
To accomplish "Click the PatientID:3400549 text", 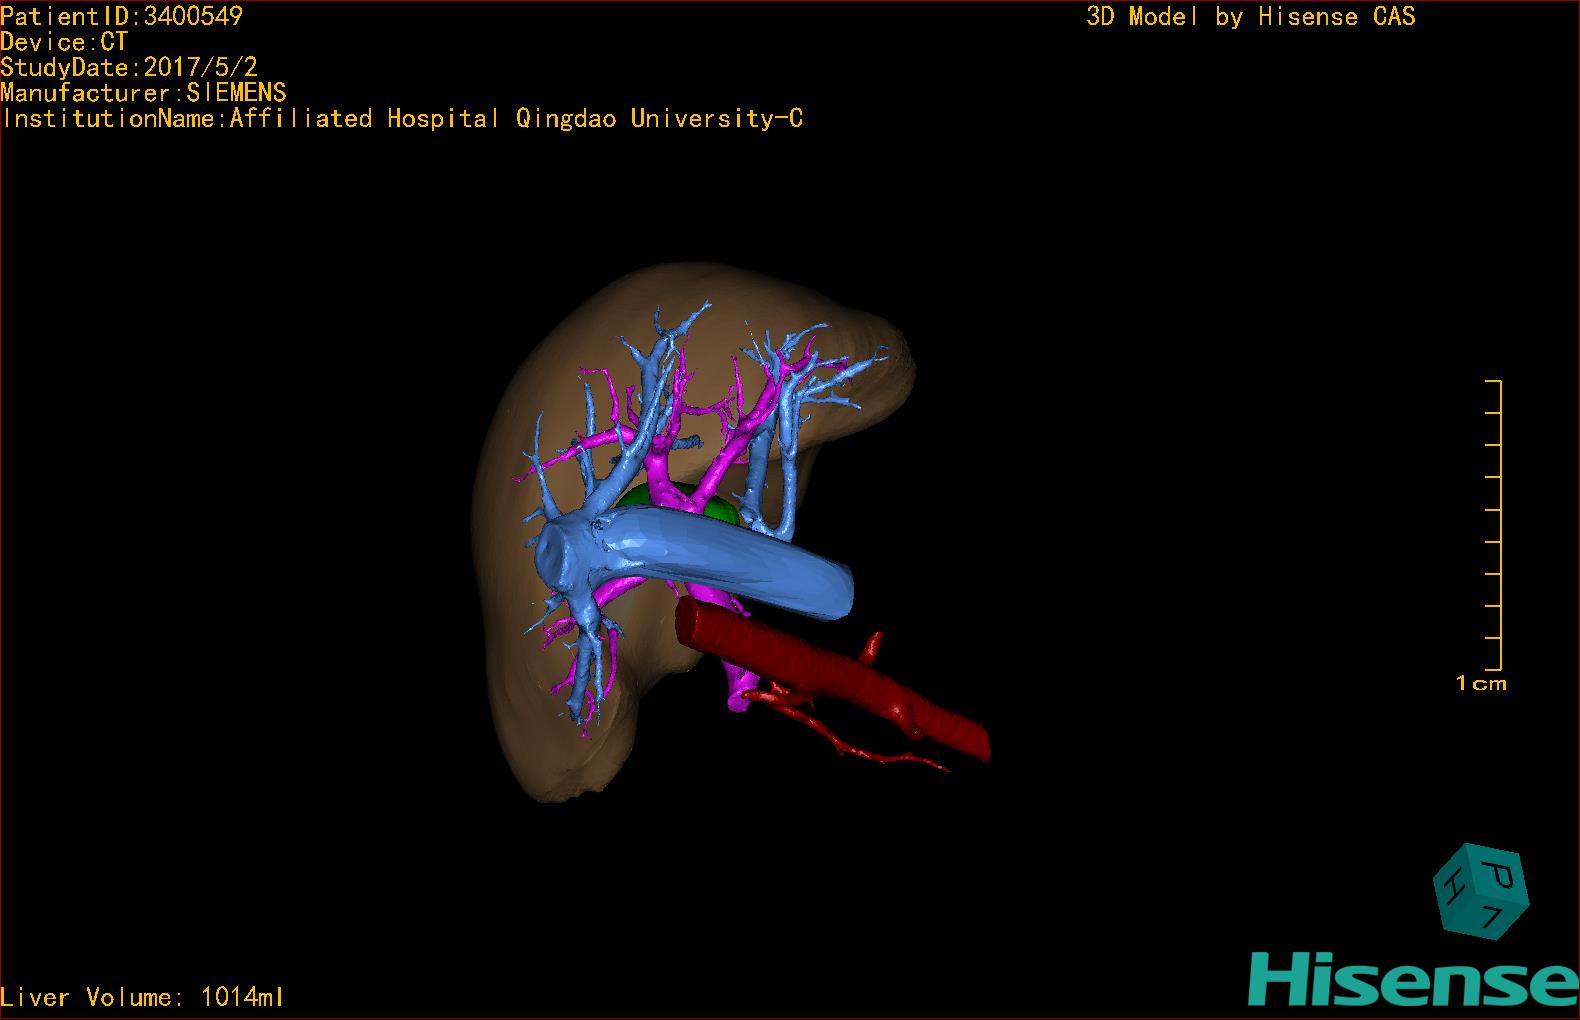I will pyautogui.click(x=121, y=16).
